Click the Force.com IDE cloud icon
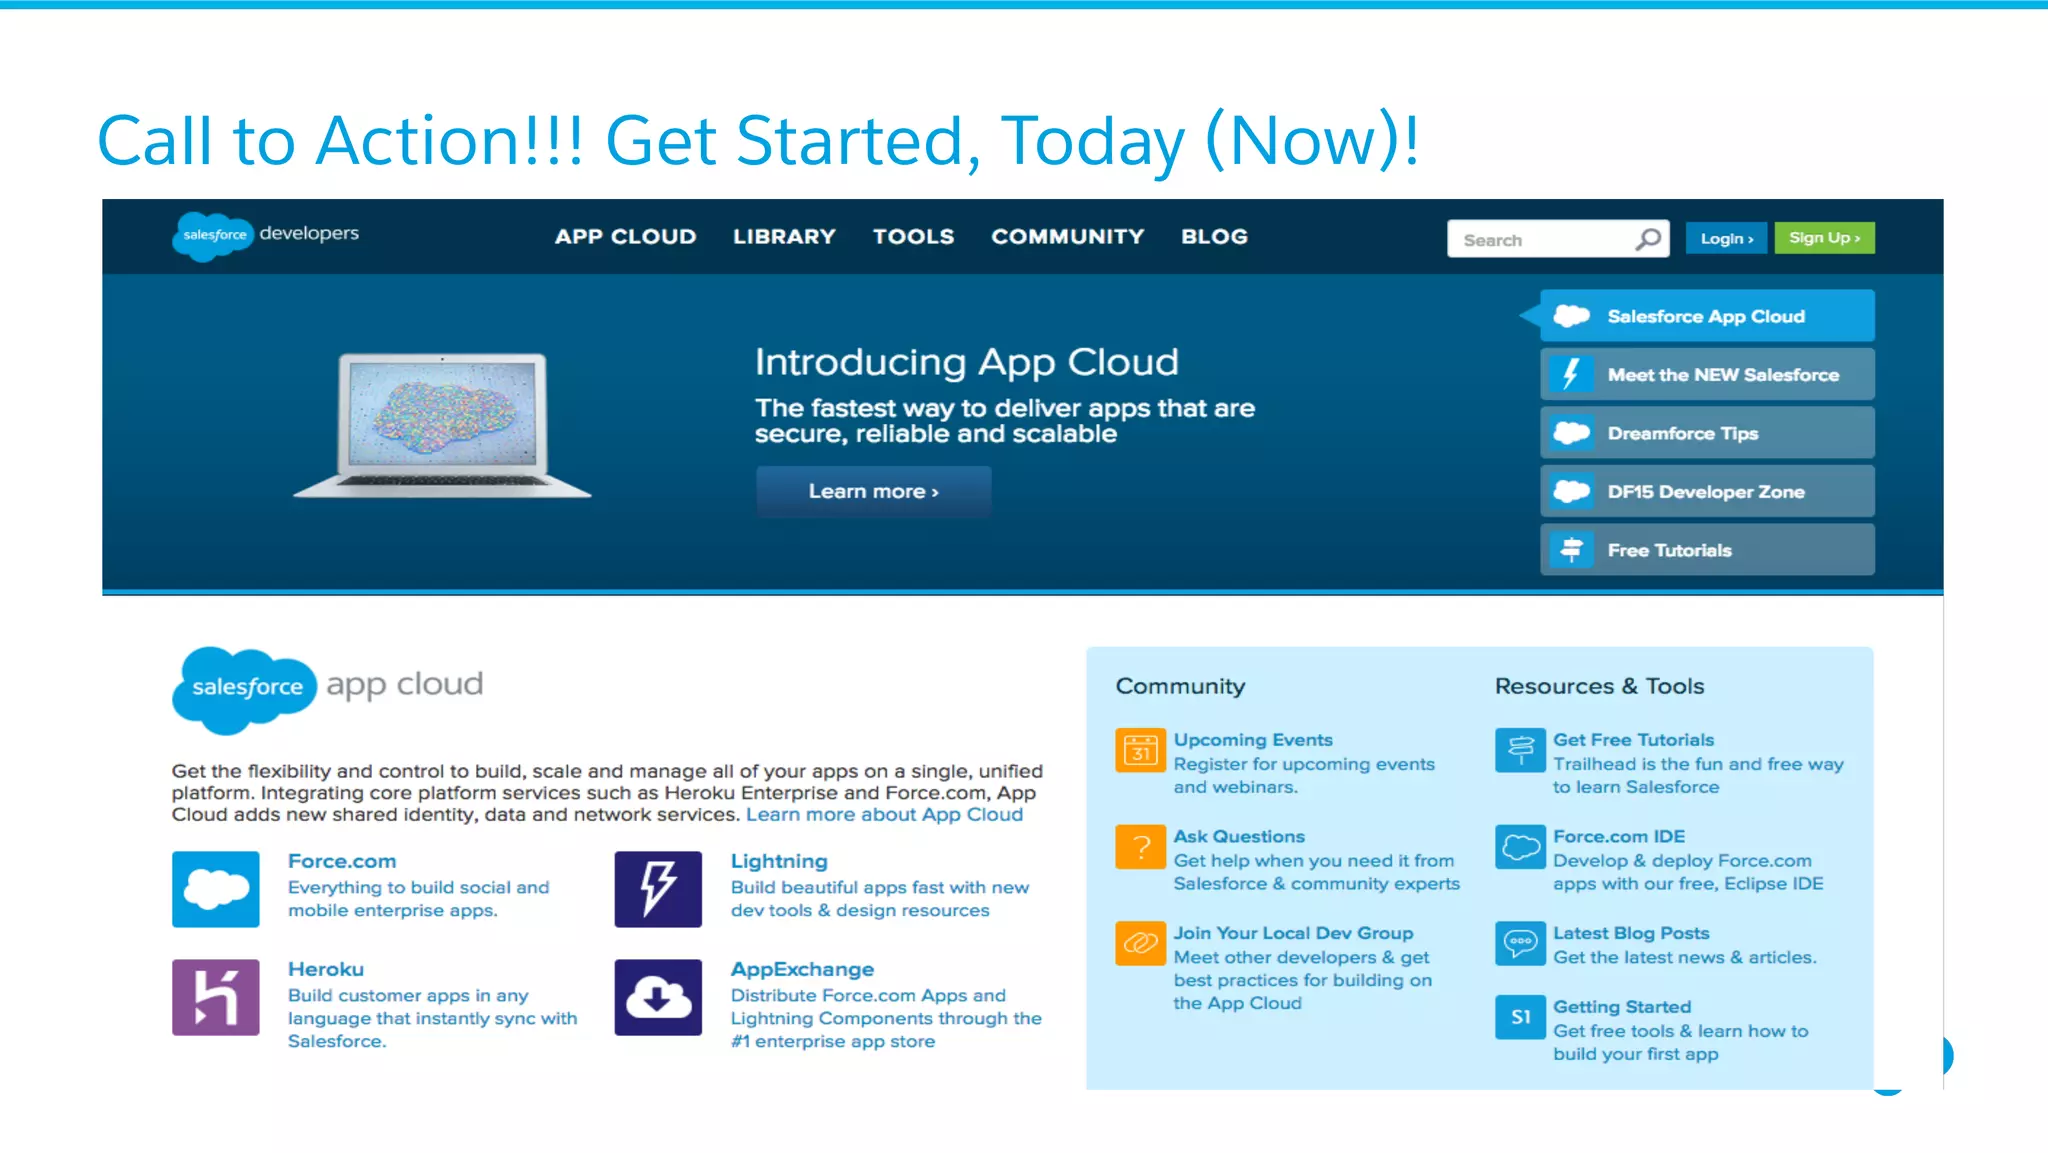Screen dimensions: 2048x1153 pos(1520,847)
